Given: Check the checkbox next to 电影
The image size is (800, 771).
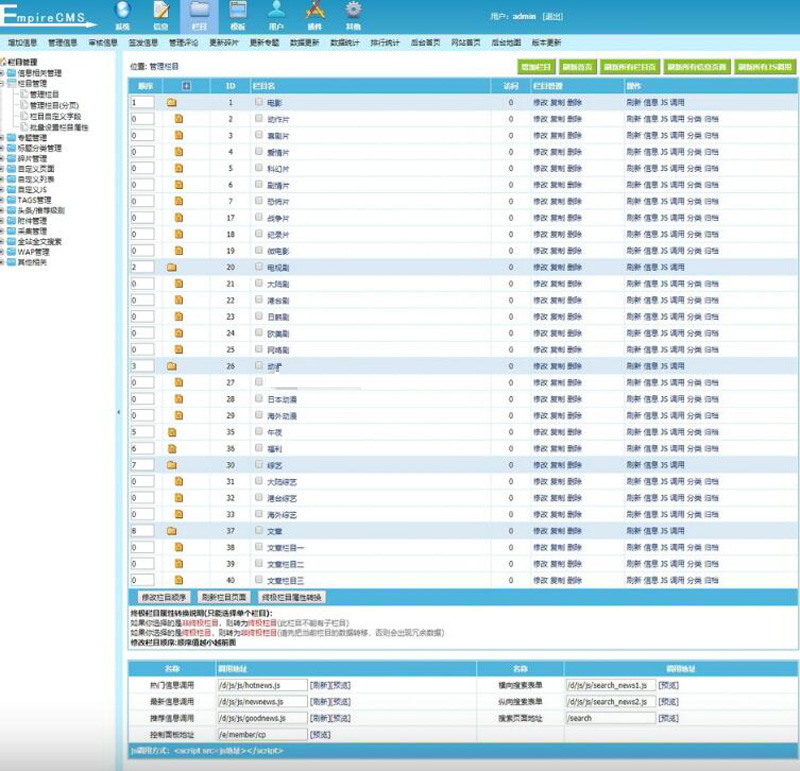Looking at the screenshot, I should point(259,102).
